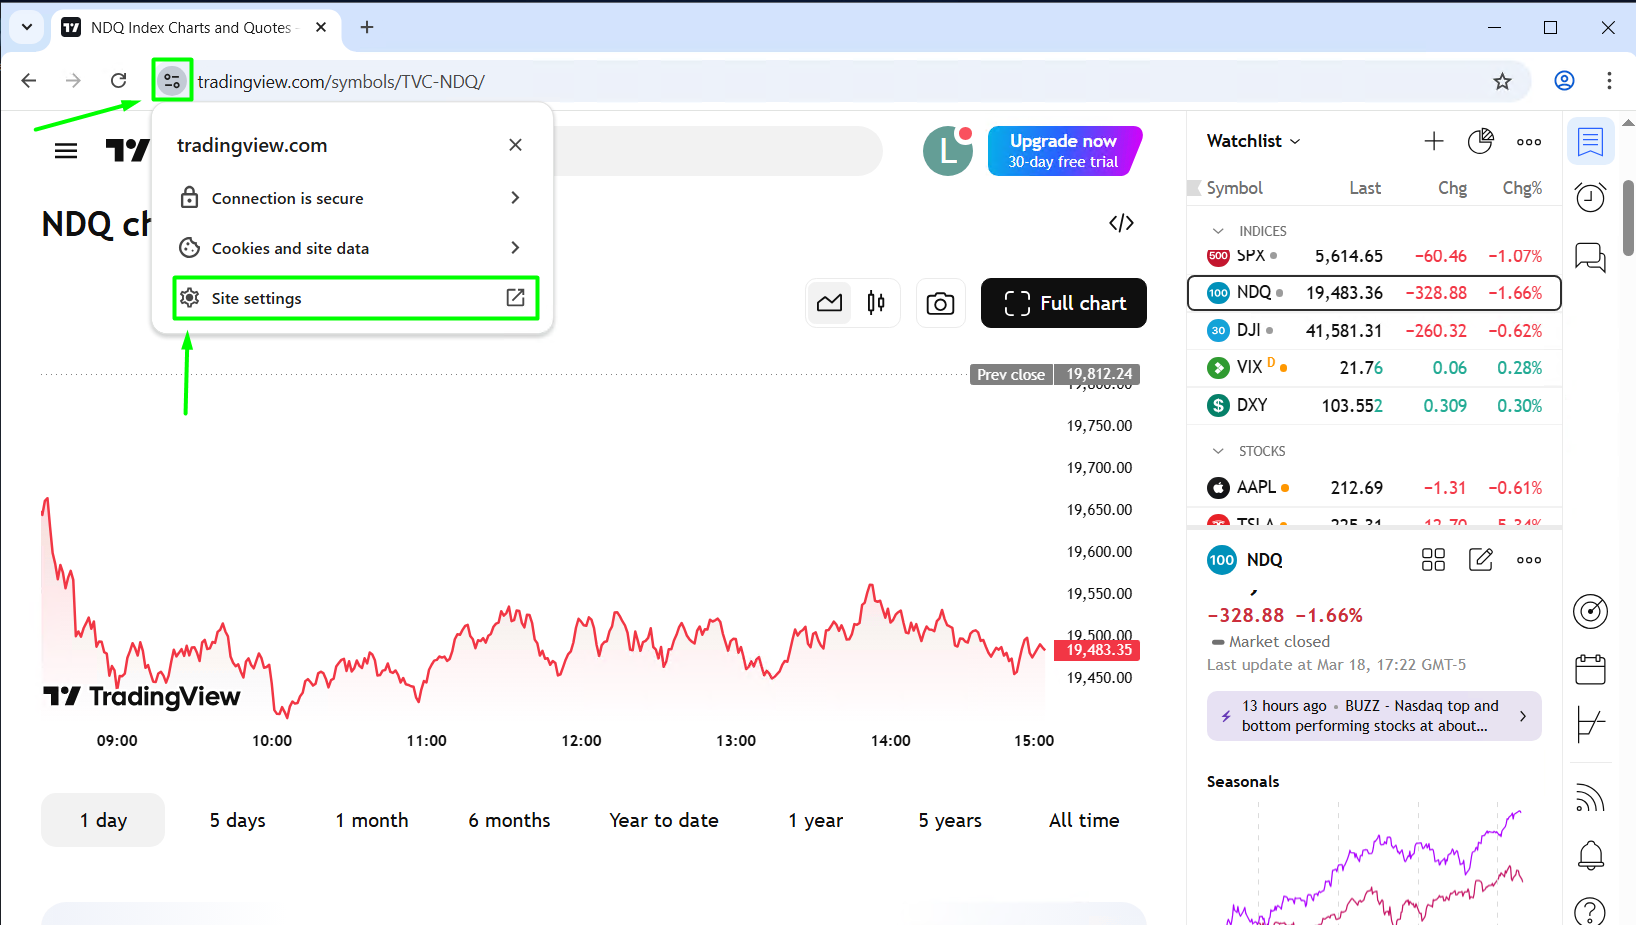Select the 5 years time range

point(950,820)
